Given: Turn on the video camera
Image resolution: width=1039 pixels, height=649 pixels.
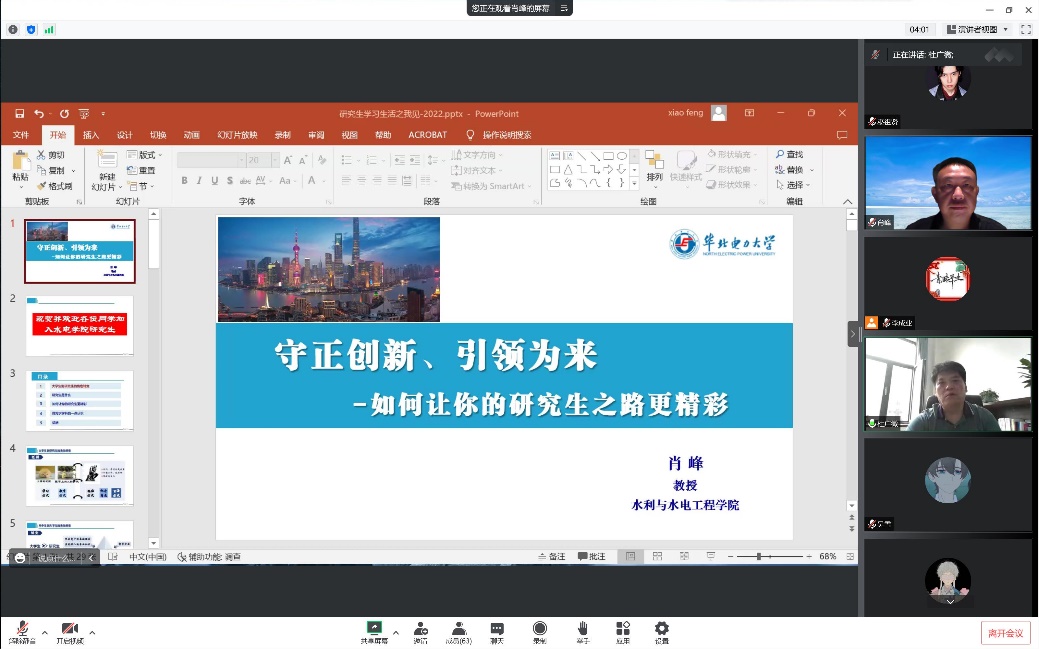Looking at the screenshot, I should coord(69,630).
